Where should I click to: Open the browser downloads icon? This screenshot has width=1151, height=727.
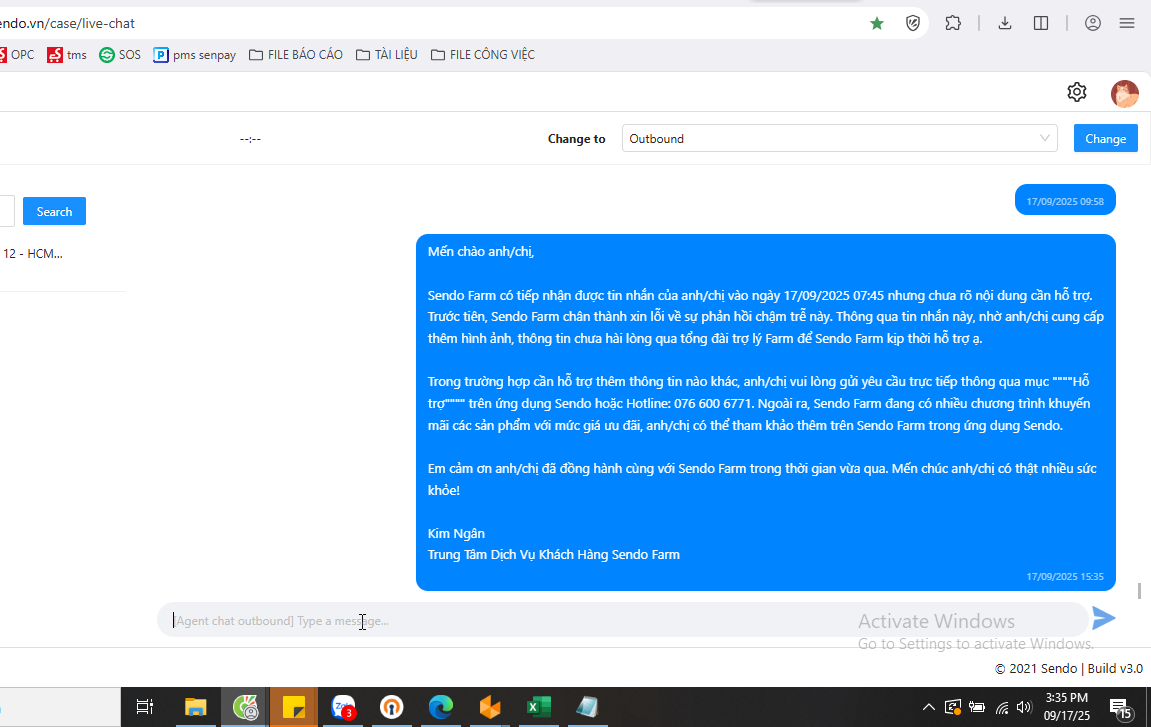[1005, 23]
